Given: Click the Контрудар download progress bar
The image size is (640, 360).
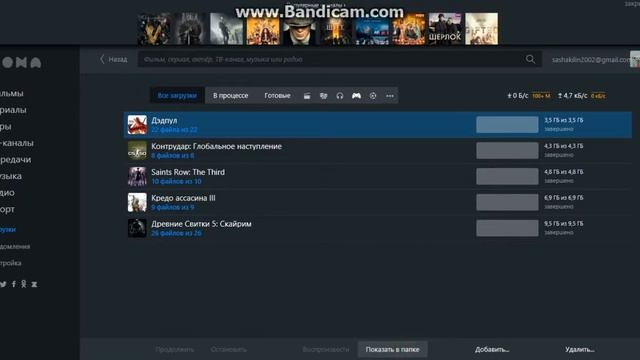Looking at the screenshot, I should 507,150.
